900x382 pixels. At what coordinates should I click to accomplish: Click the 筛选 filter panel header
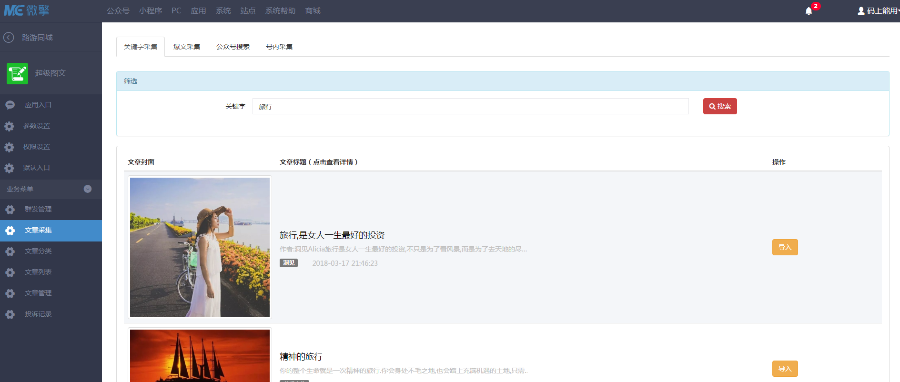point(503,81)
